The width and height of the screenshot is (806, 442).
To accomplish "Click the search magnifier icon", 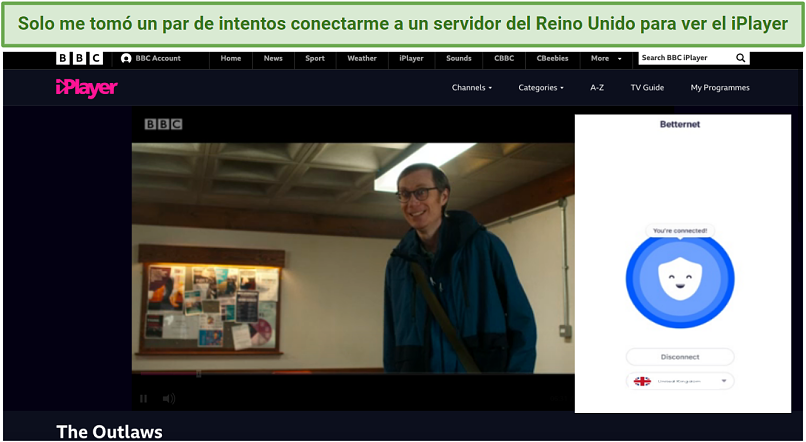I will pyautogui.click(x=740, y=58).
